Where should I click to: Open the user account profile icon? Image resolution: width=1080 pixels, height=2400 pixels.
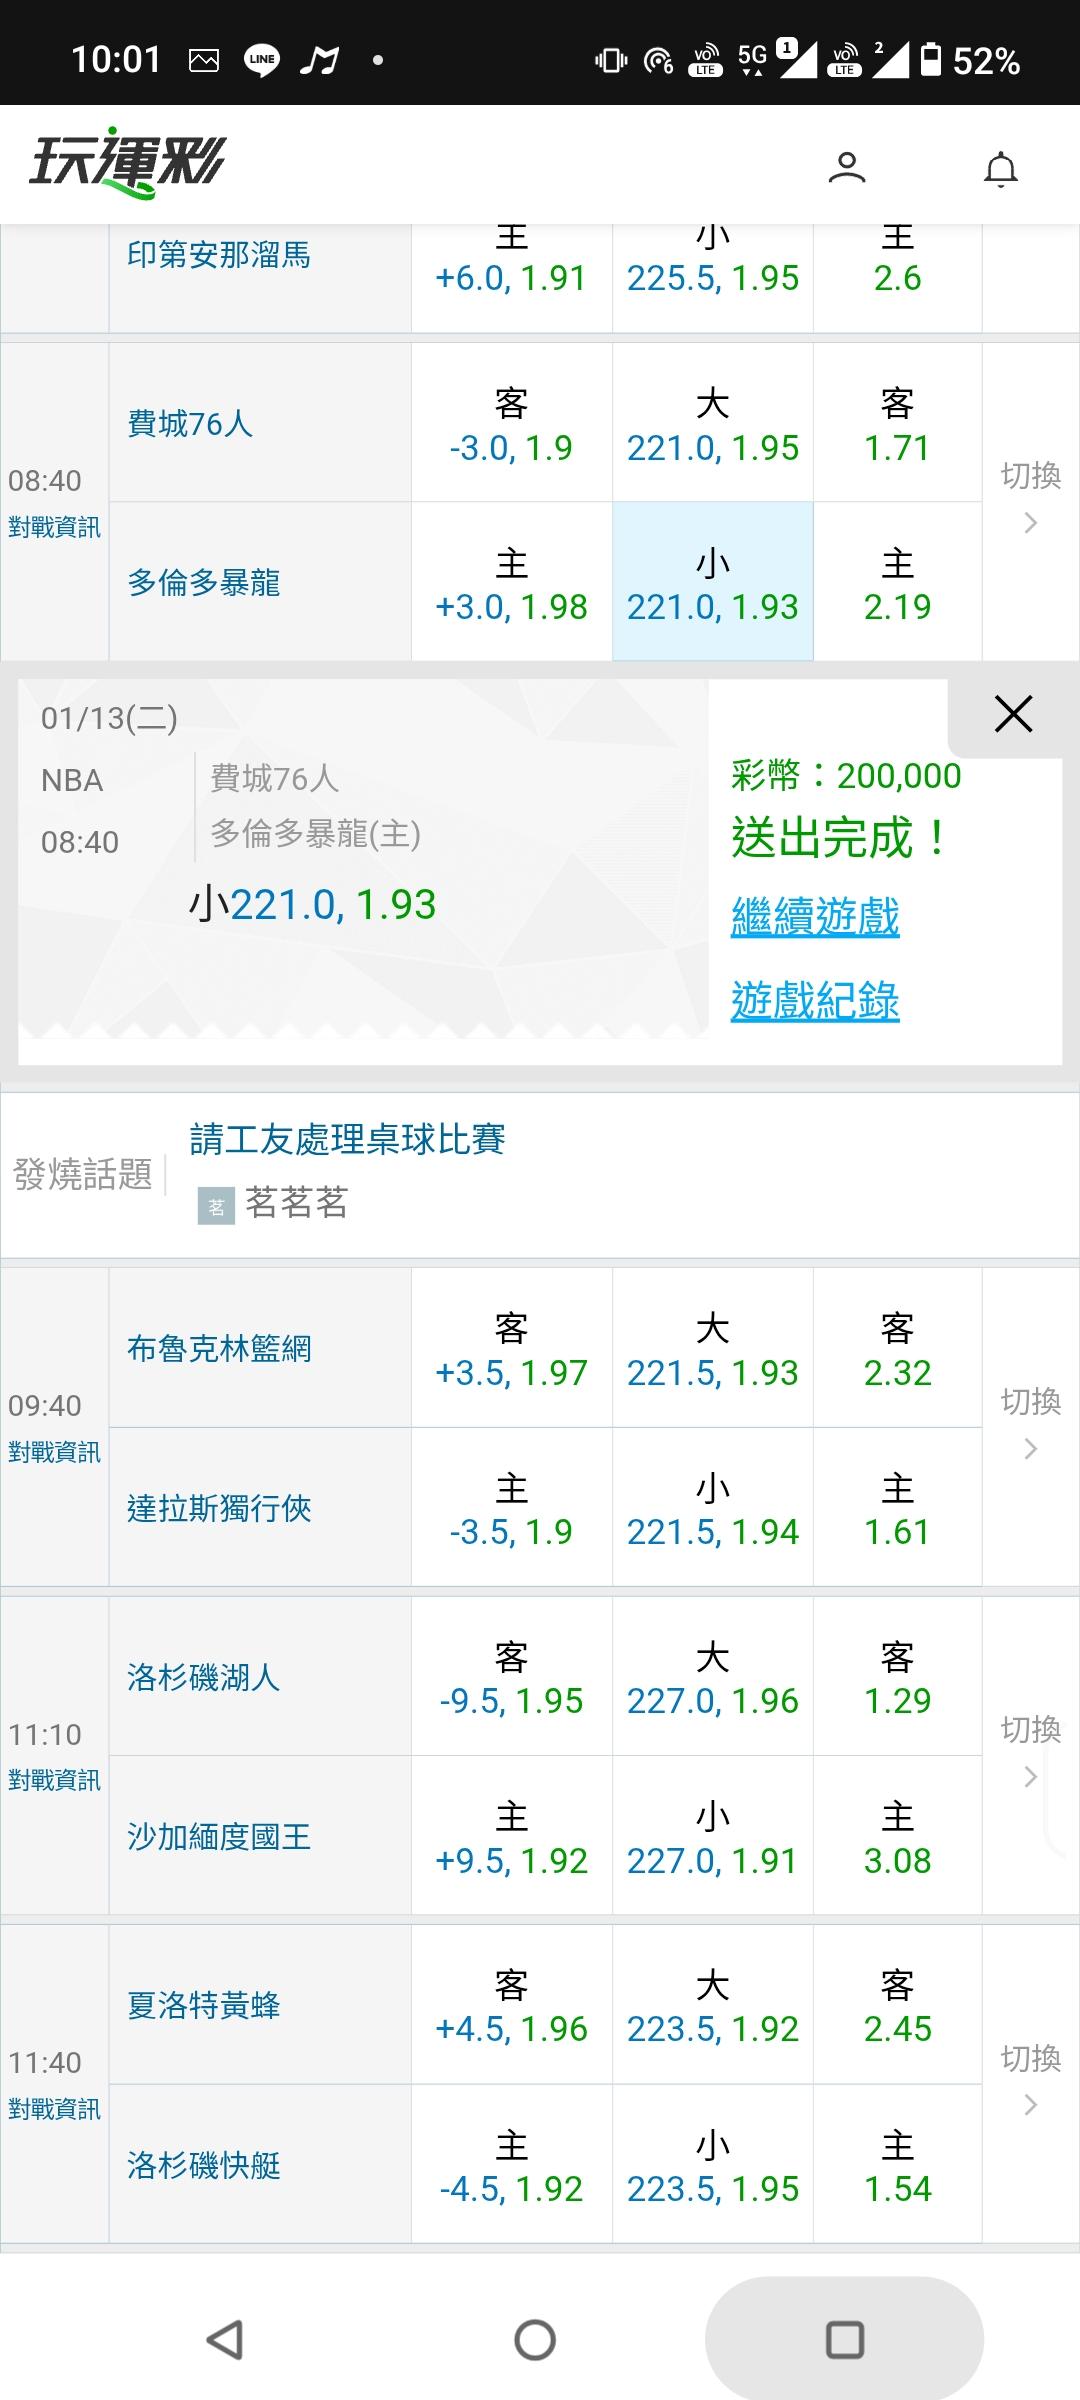pos(846,167)
